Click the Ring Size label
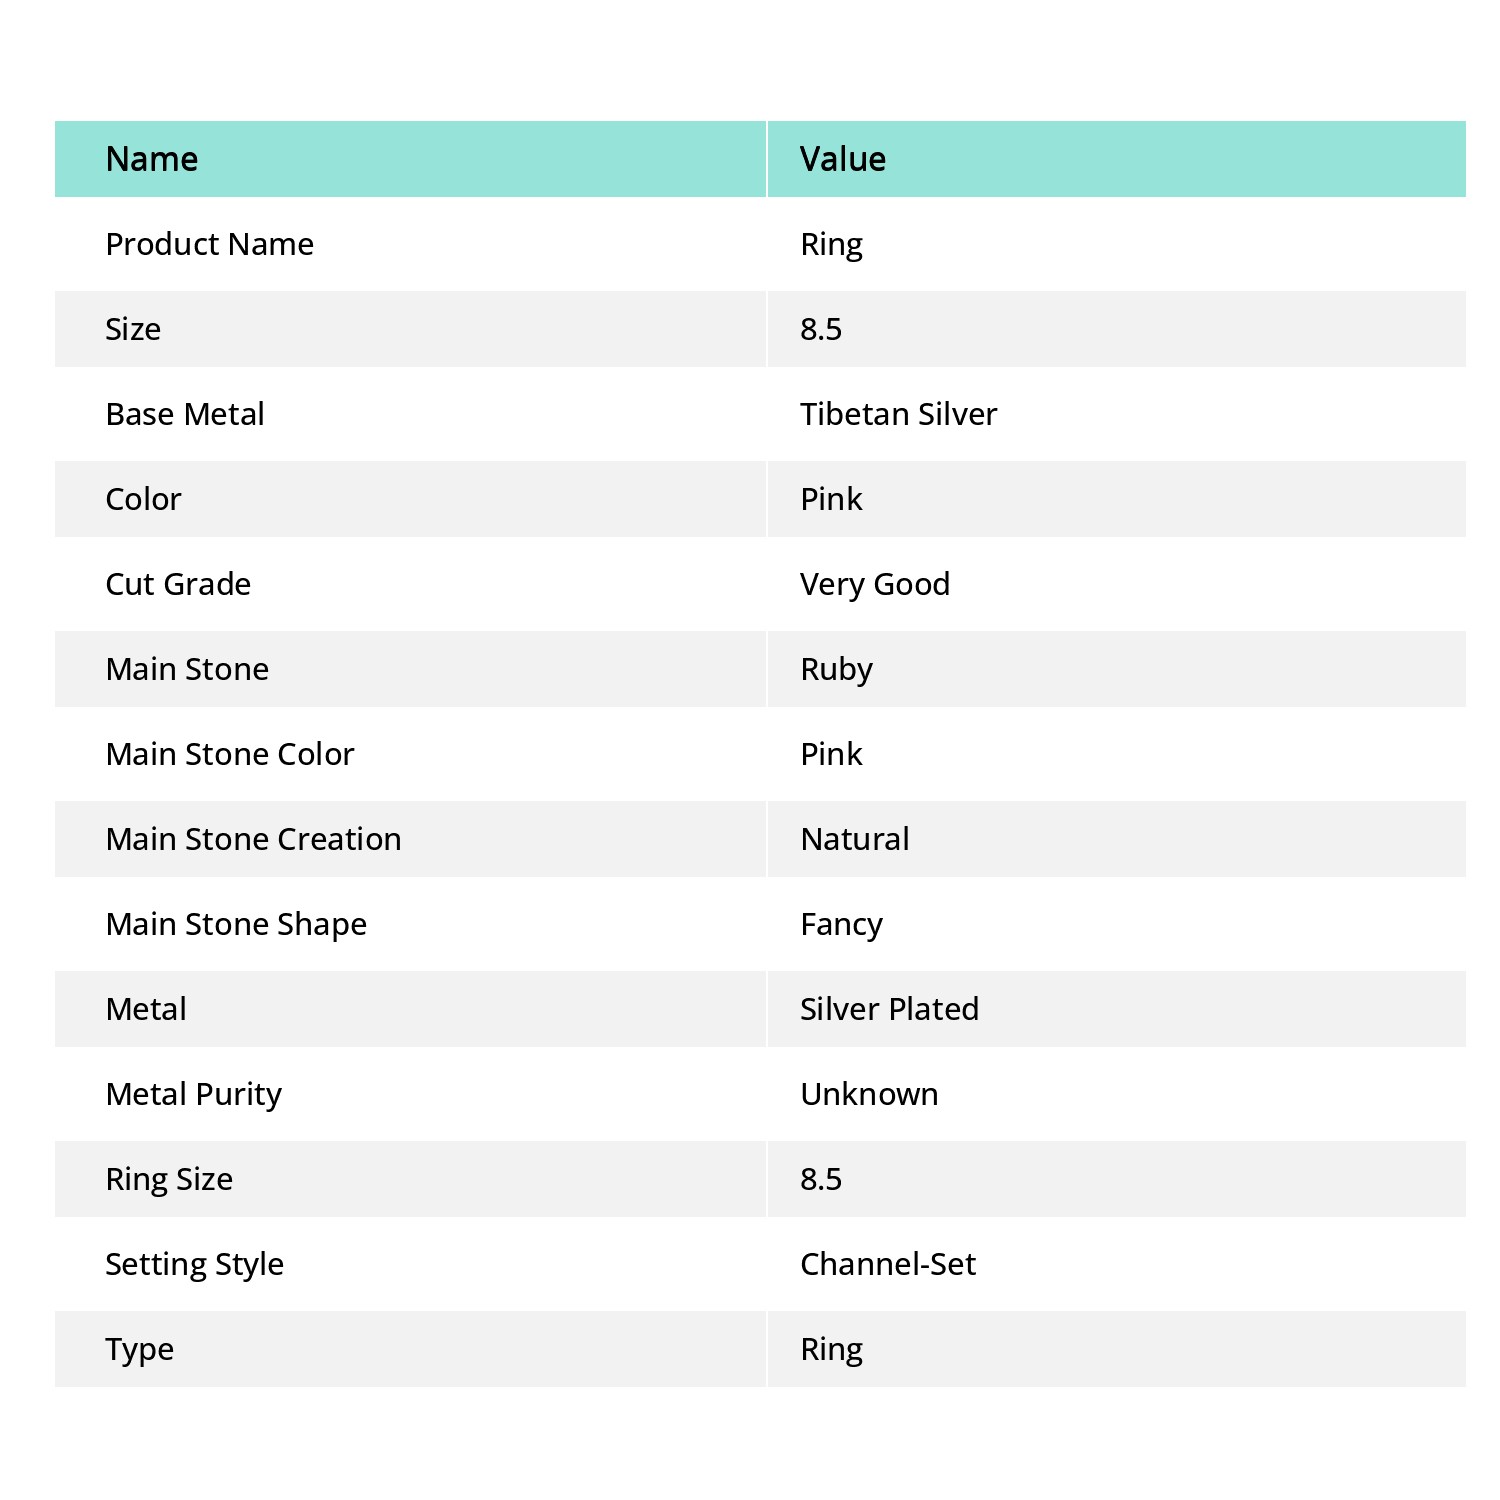This screenshot has height=1500, width=1500. coord(169,1179)
